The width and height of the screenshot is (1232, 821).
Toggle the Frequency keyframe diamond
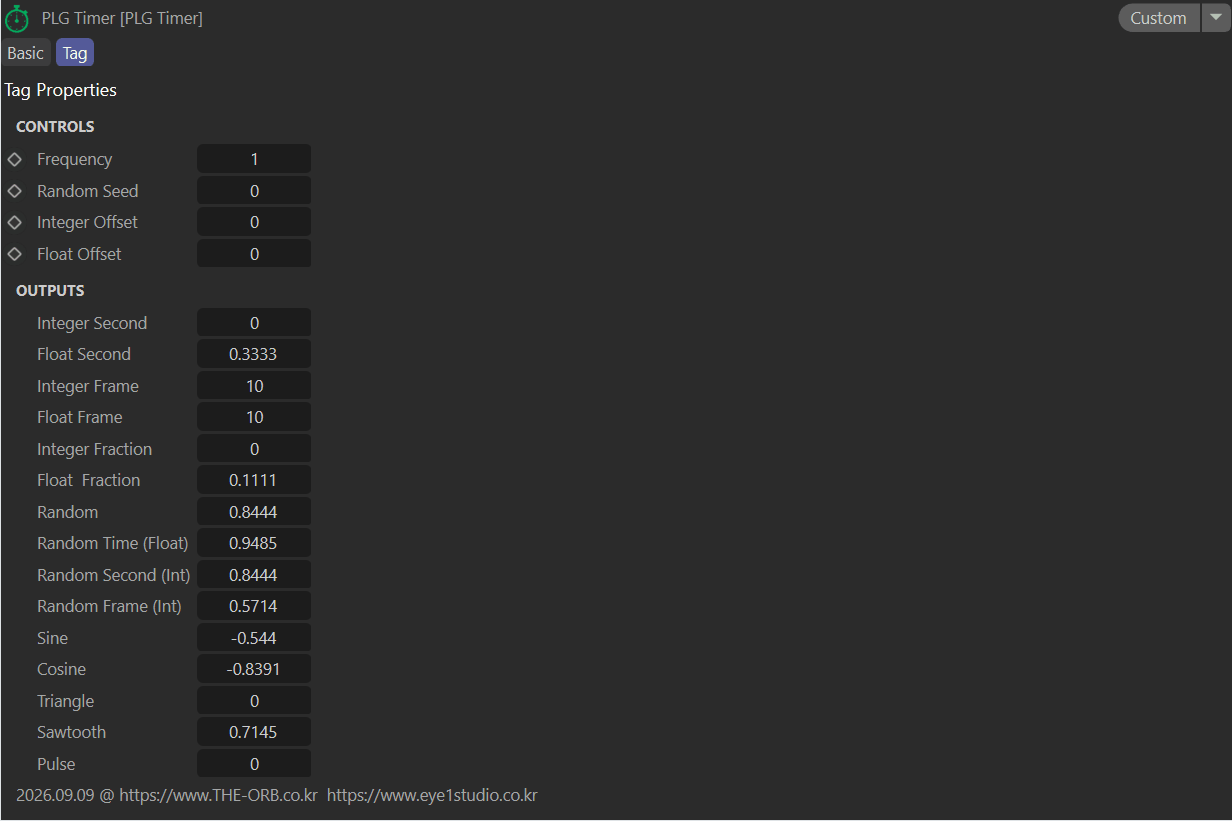pos(14,159)
